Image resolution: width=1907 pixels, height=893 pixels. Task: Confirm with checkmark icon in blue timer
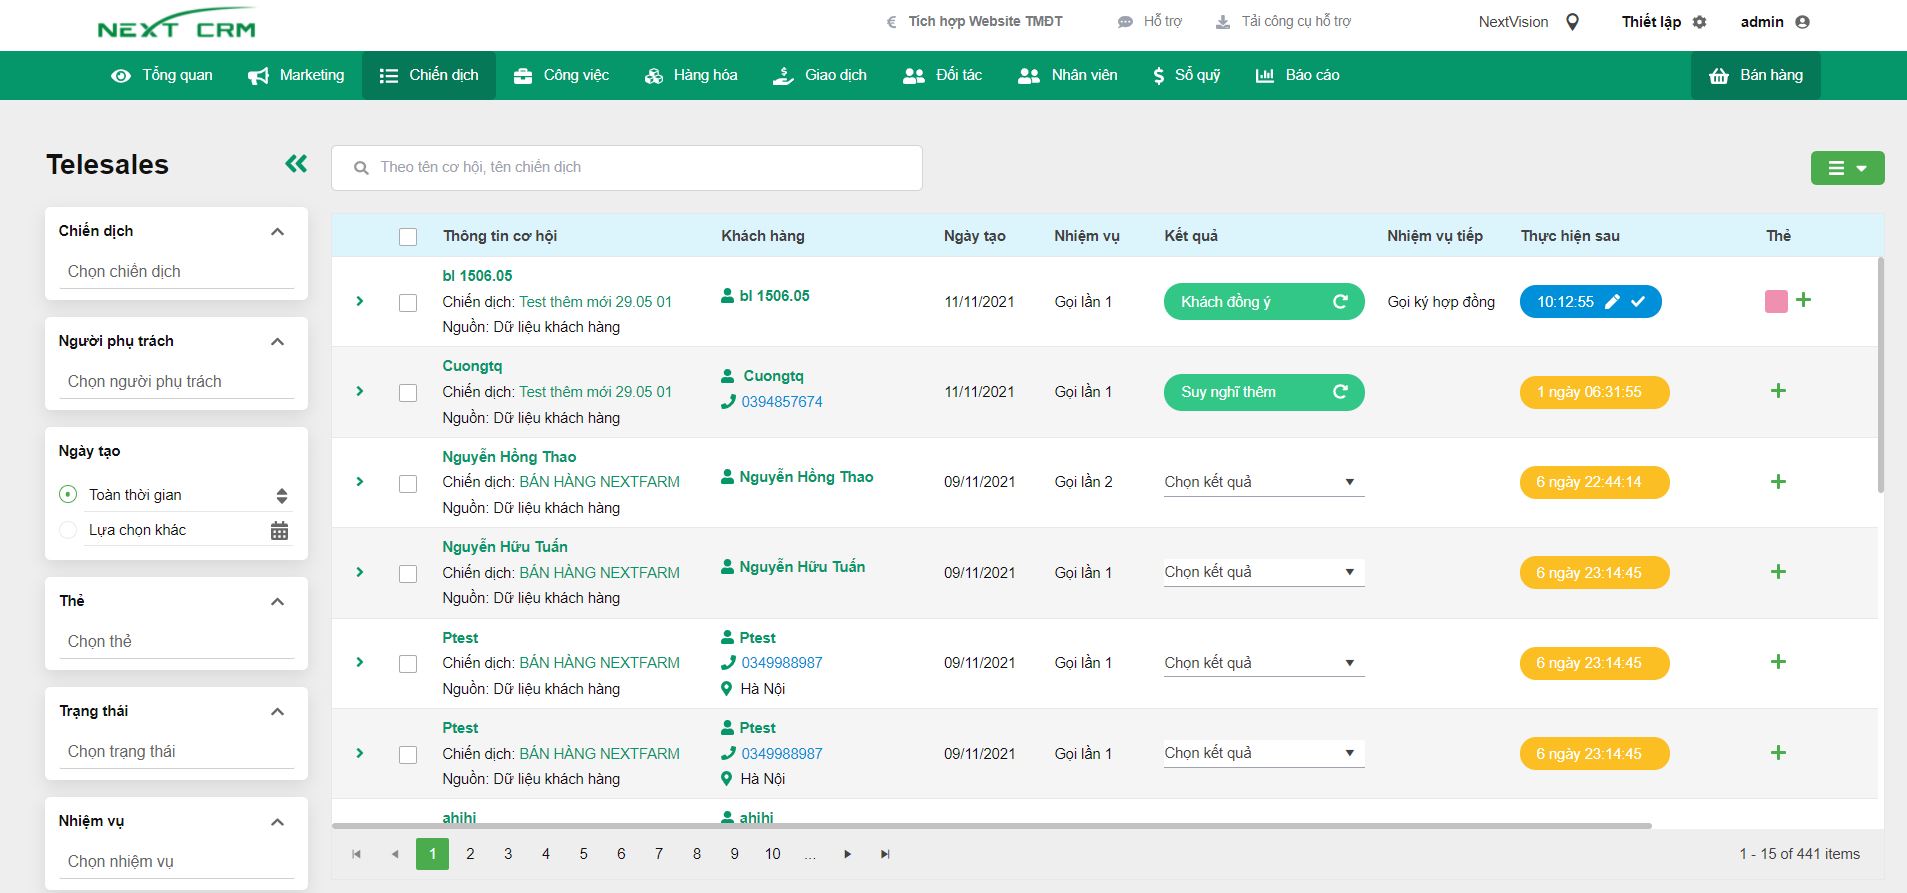pyautogui.click(x=1638, y=302)
